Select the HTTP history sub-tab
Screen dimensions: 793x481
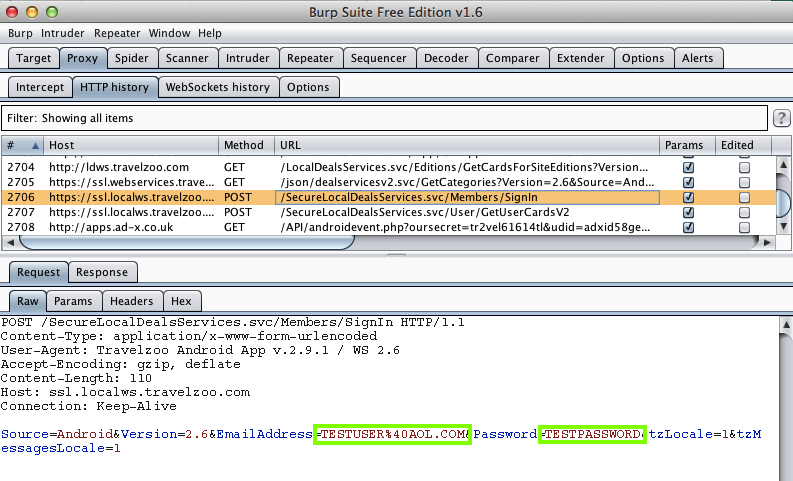(x=115, y=87)
